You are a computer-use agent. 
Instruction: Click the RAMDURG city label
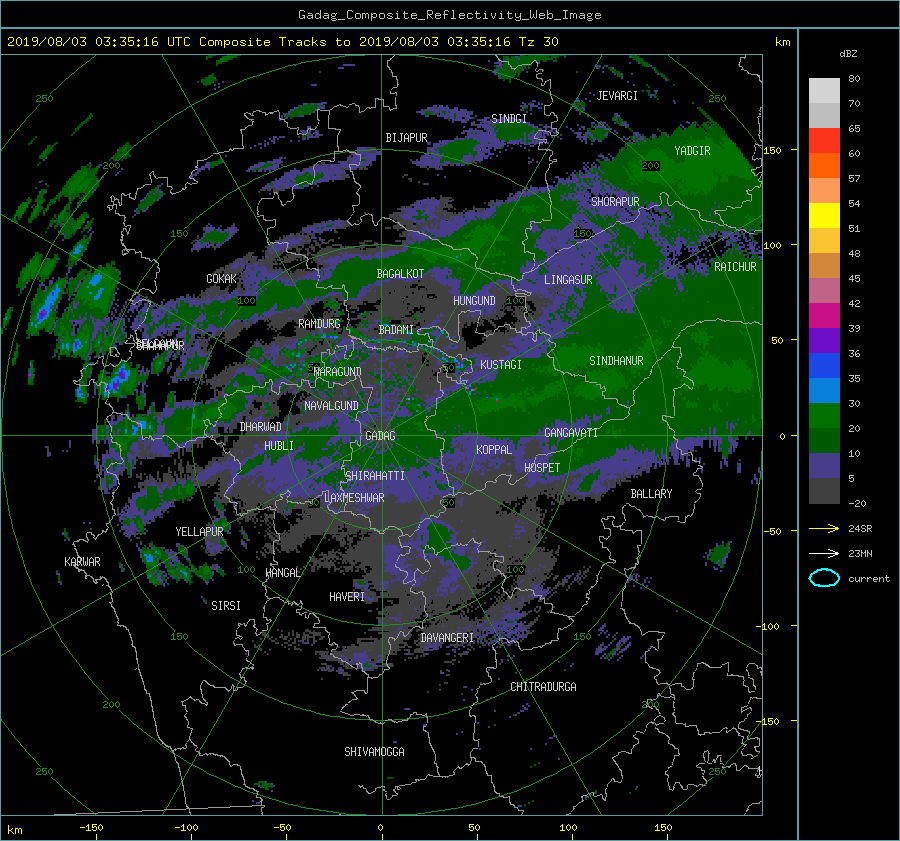pos(319,324)
